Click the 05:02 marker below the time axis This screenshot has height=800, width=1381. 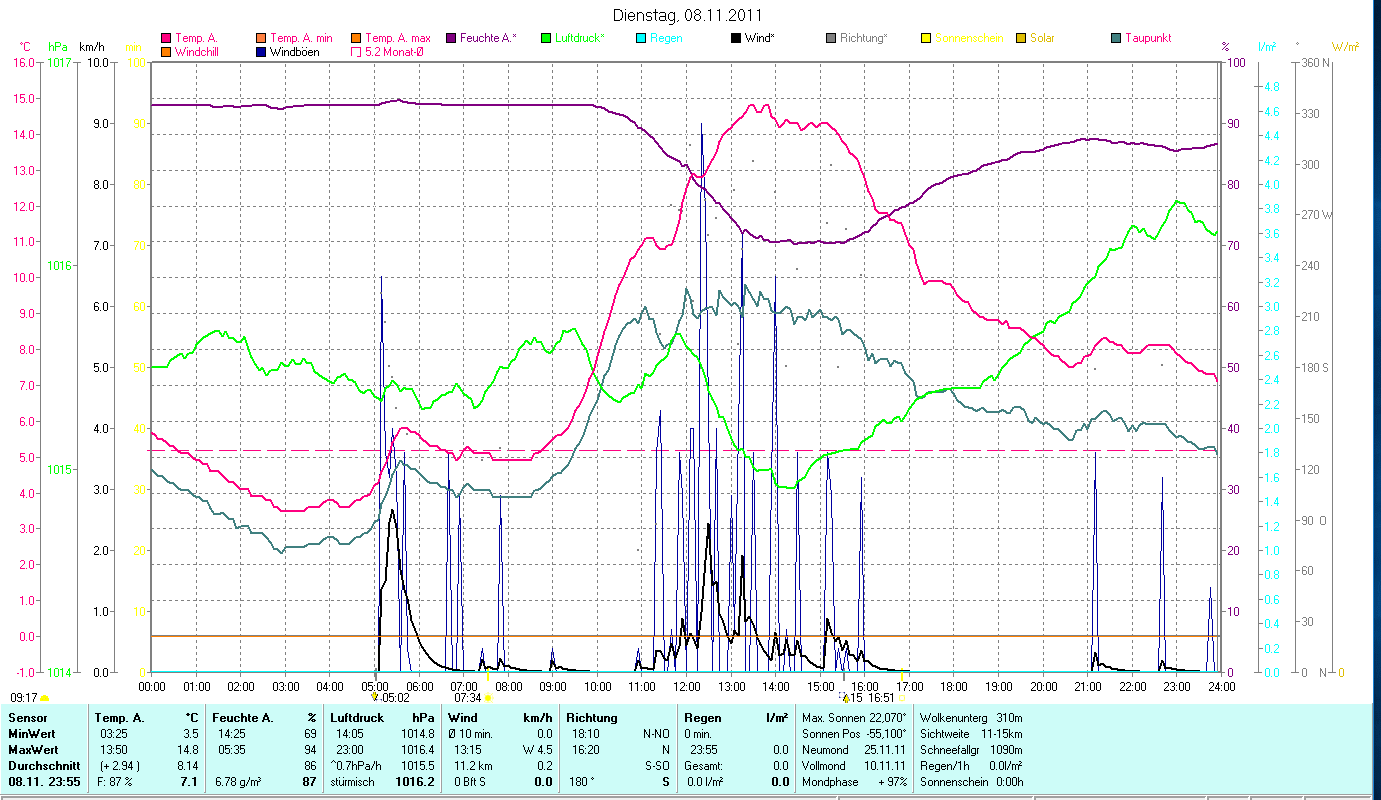pos(396,698)
